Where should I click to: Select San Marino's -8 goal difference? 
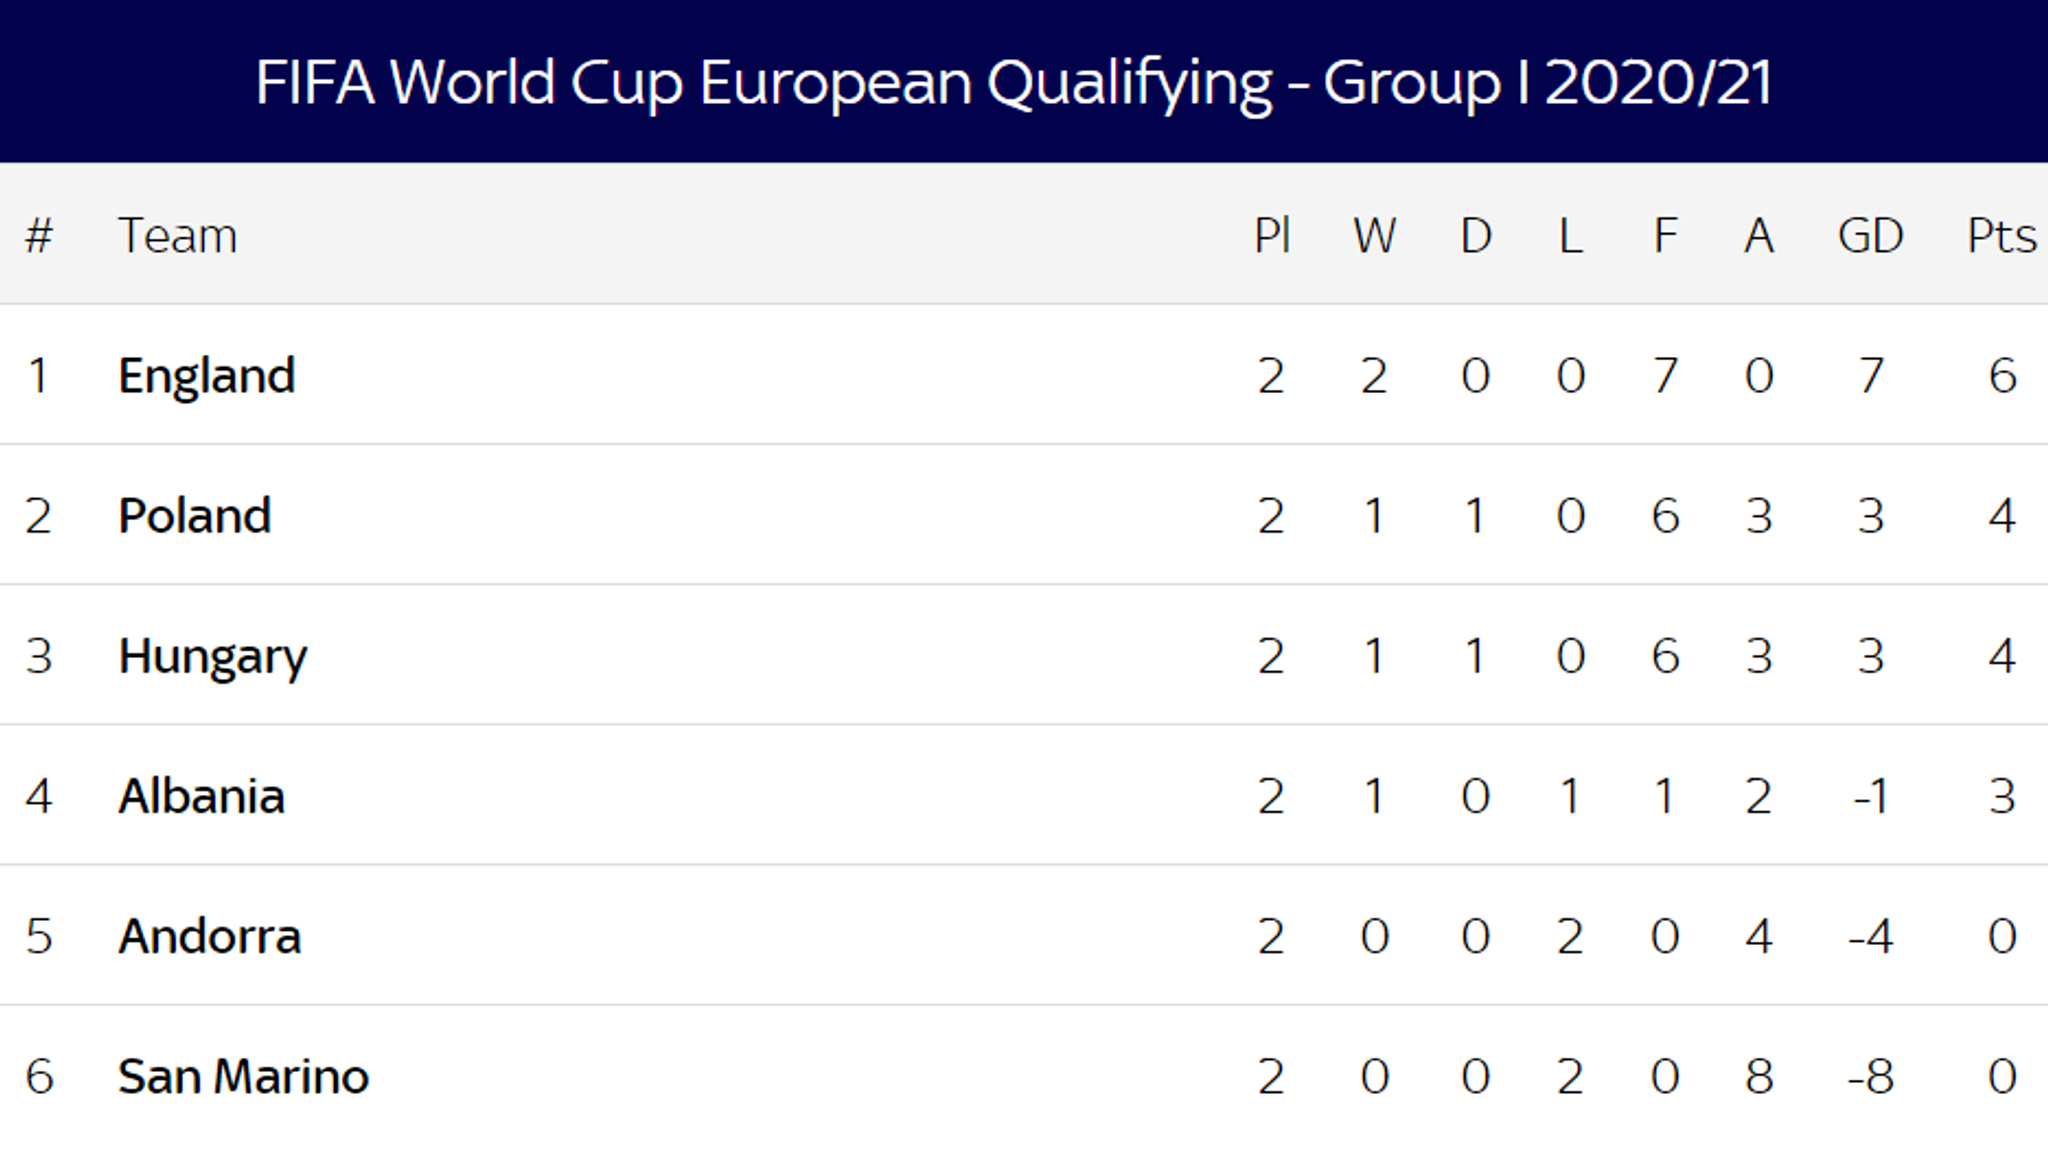click(1870, 1077)
